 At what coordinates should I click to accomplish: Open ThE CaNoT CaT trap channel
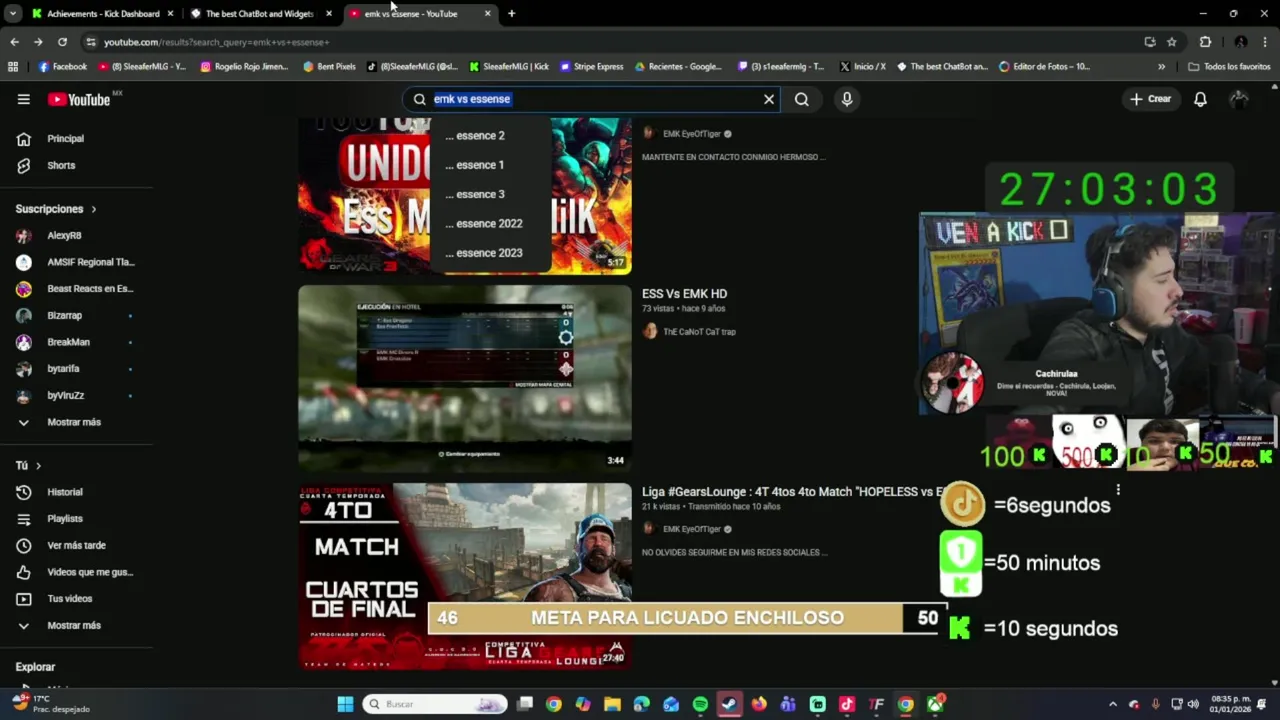pos(699,332)
